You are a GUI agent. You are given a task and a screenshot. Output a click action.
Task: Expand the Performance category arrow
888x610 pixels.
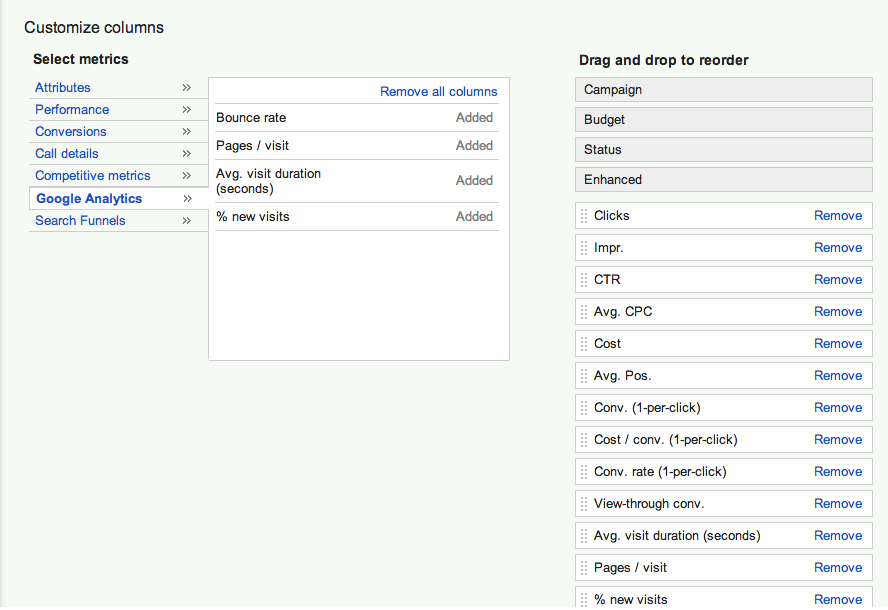pyautogui.click(x=187, y=110)
